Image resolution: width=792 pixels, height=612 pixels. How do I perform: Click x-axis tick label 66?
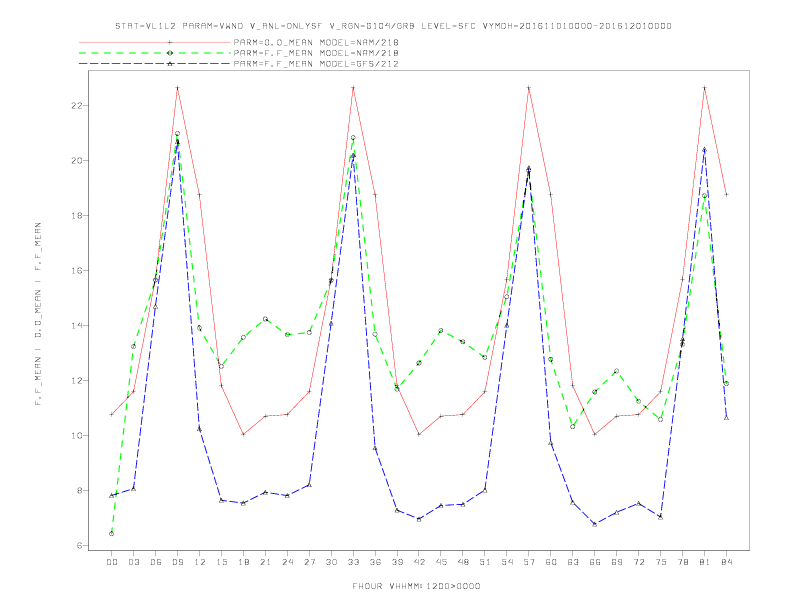click(595, 562)
